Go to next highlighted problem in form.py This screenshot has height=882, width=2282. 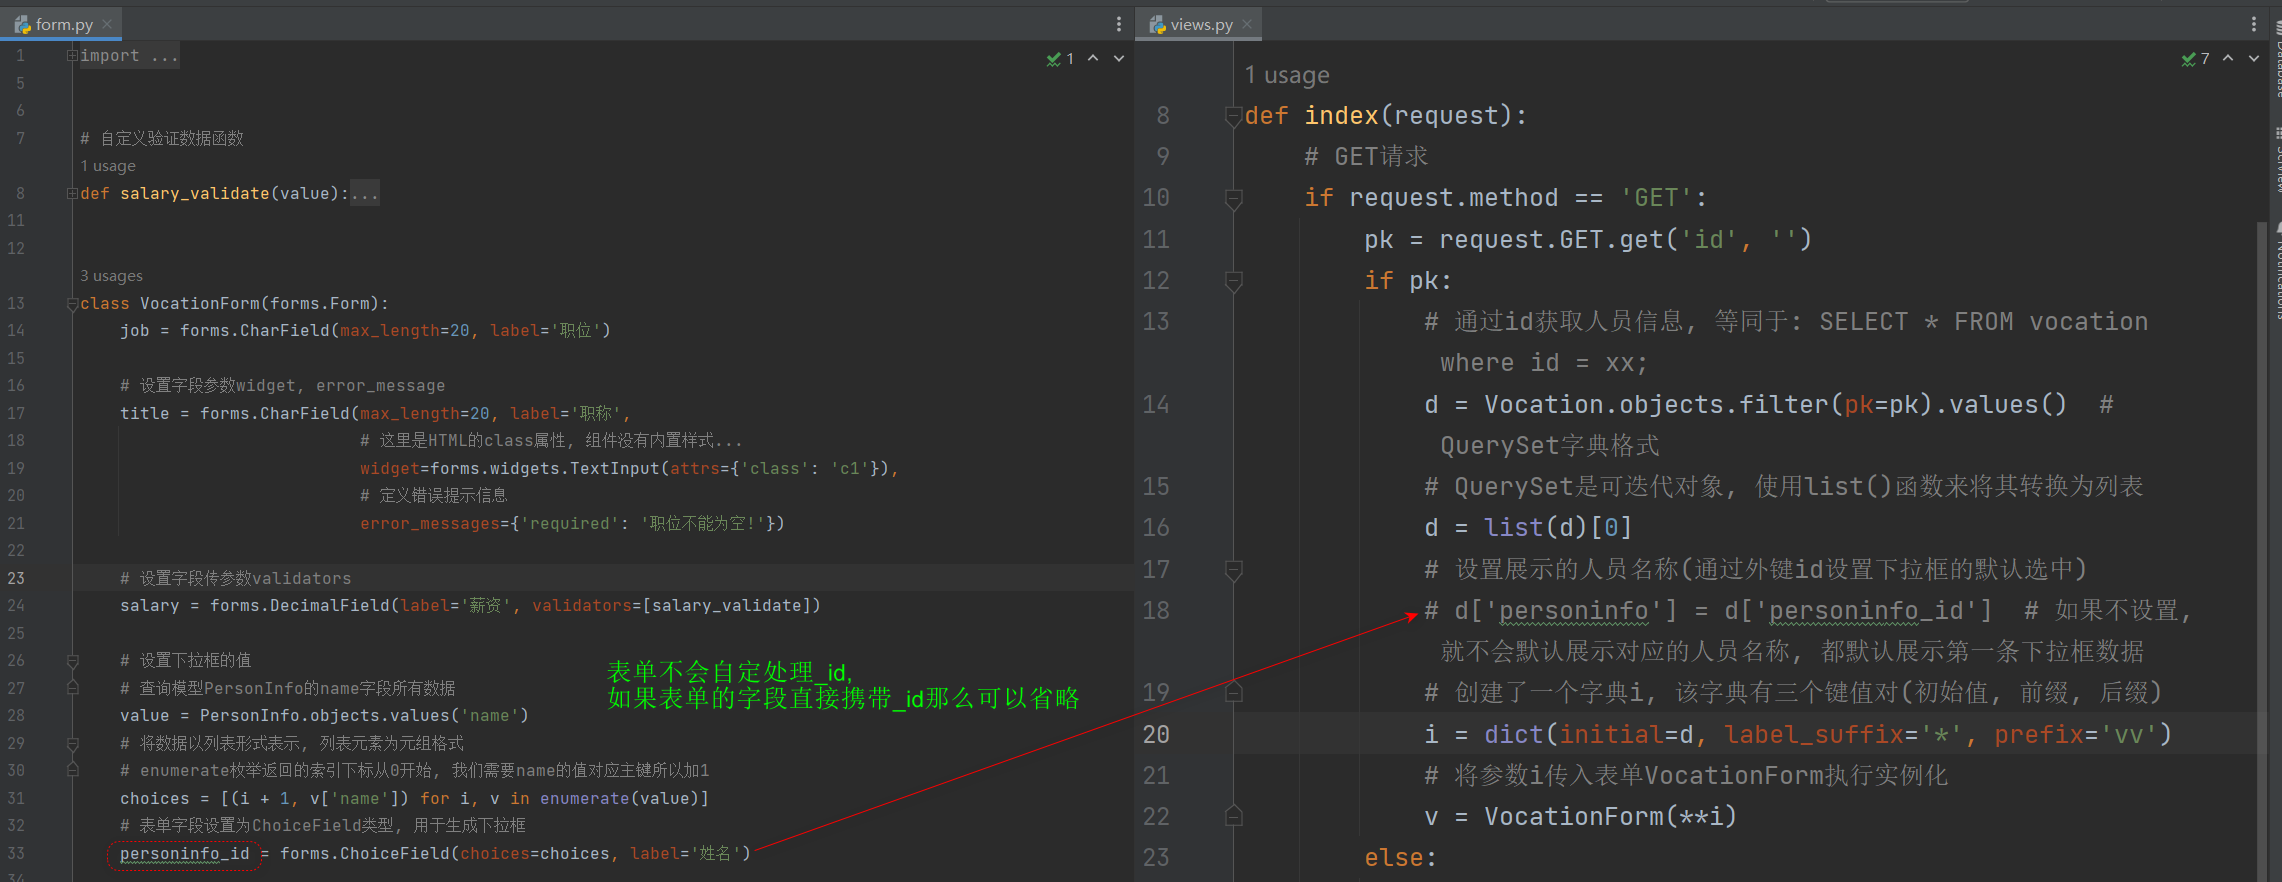[x=1119, y=58]
